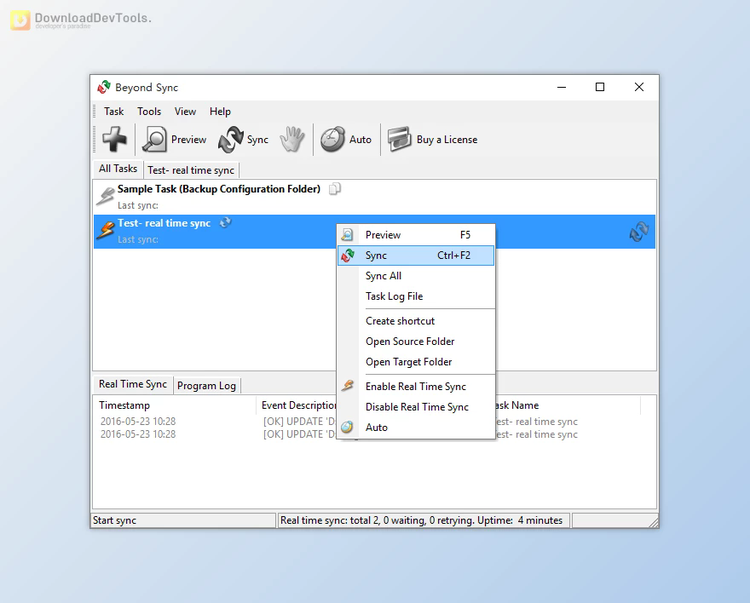Click the small sync icon beside Test task name
Image resolution: width=750 pixels, height=603 pixels.
click(225, 222)
